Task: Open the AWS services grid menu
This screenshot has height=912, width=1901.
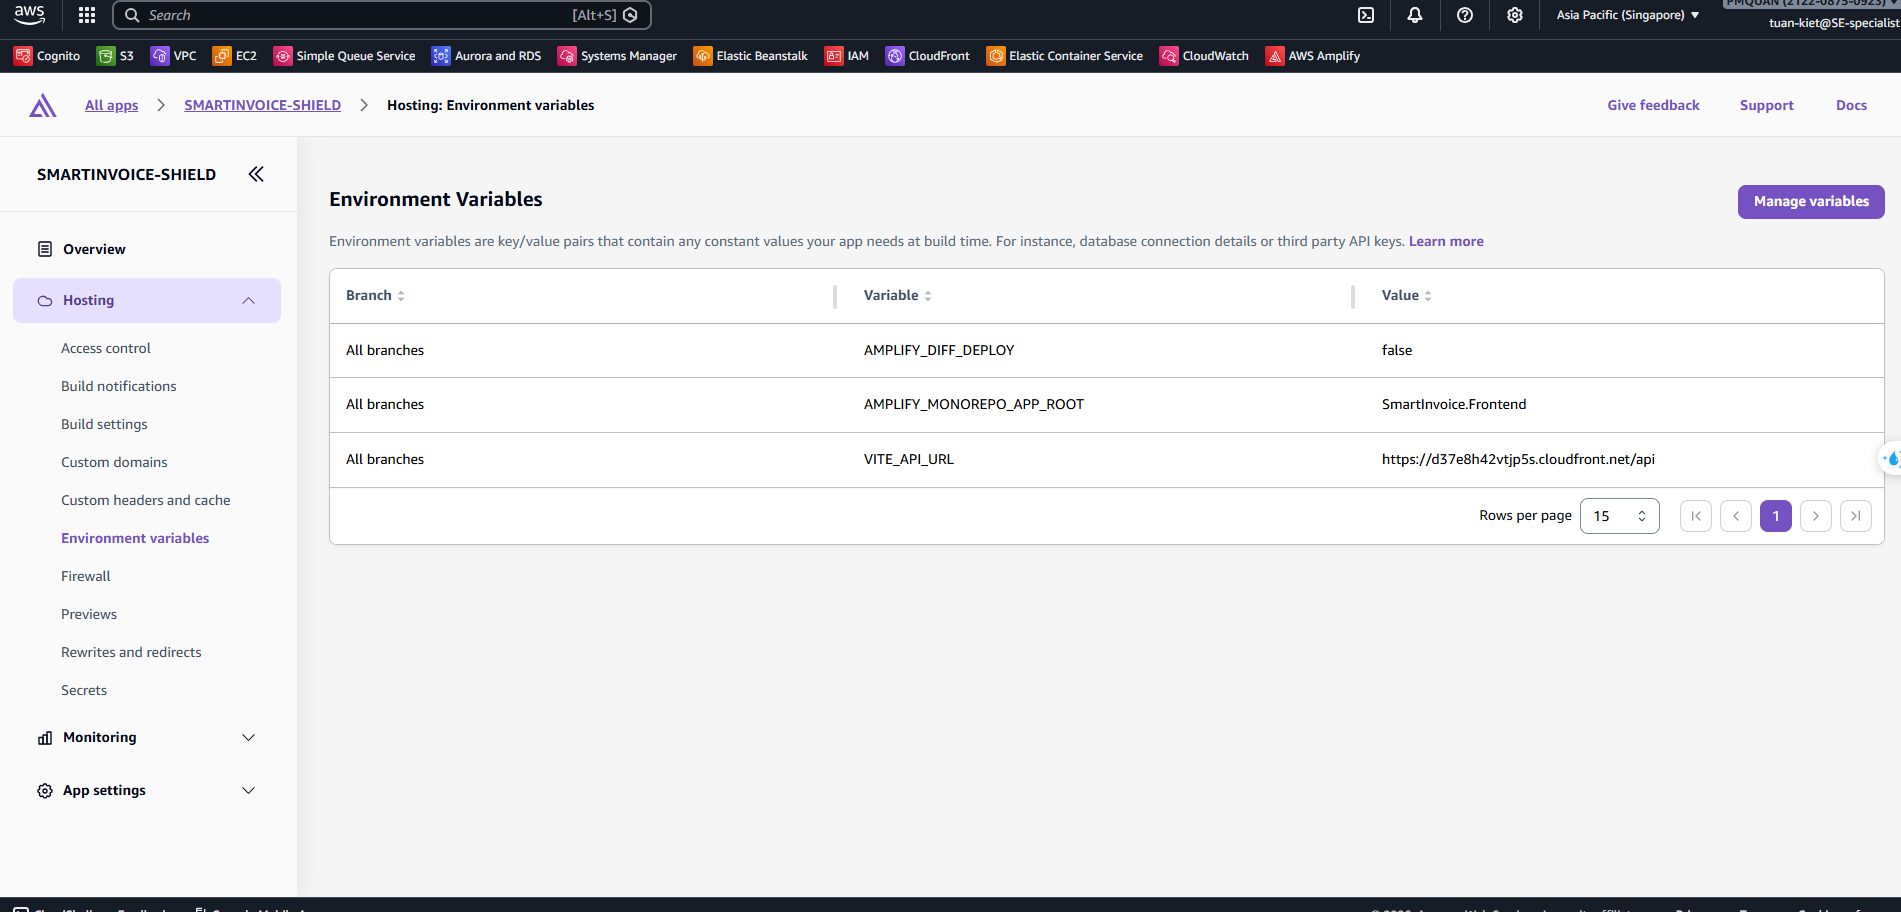Action: pos(87,15)
